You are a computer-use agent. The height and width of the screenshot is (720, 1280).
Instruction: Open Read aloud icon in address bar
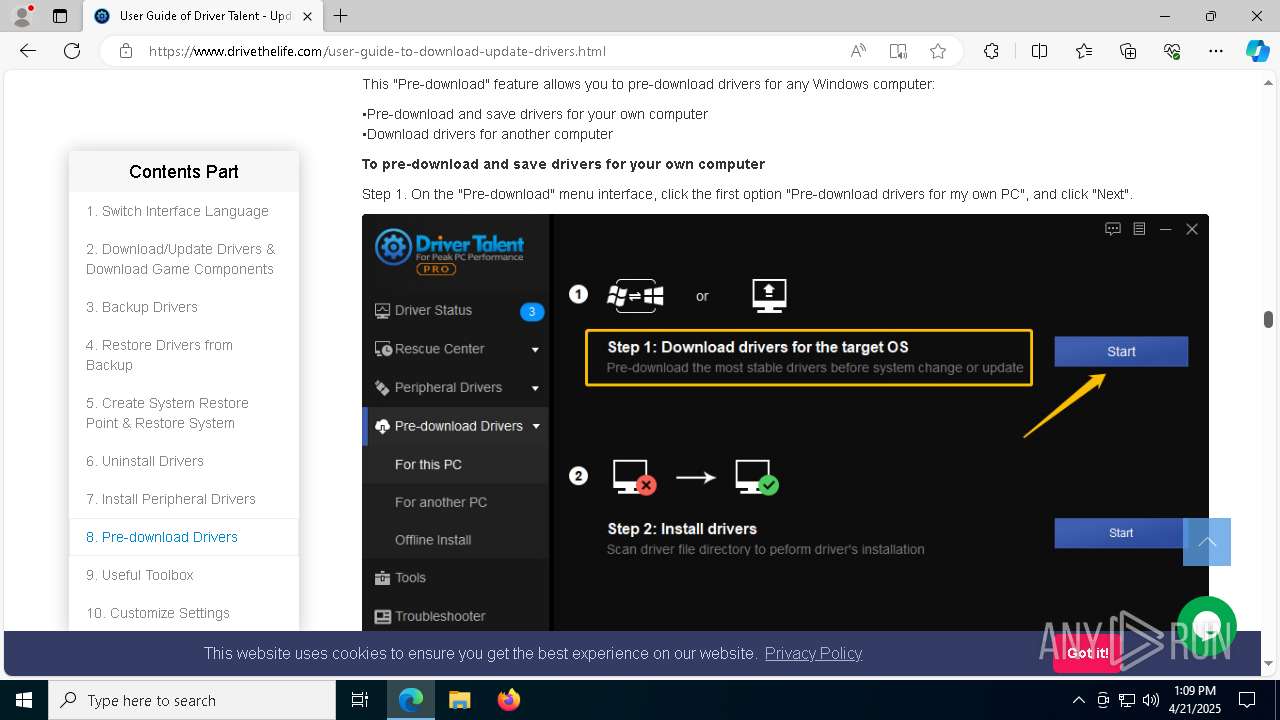click(x=858, y=51)
